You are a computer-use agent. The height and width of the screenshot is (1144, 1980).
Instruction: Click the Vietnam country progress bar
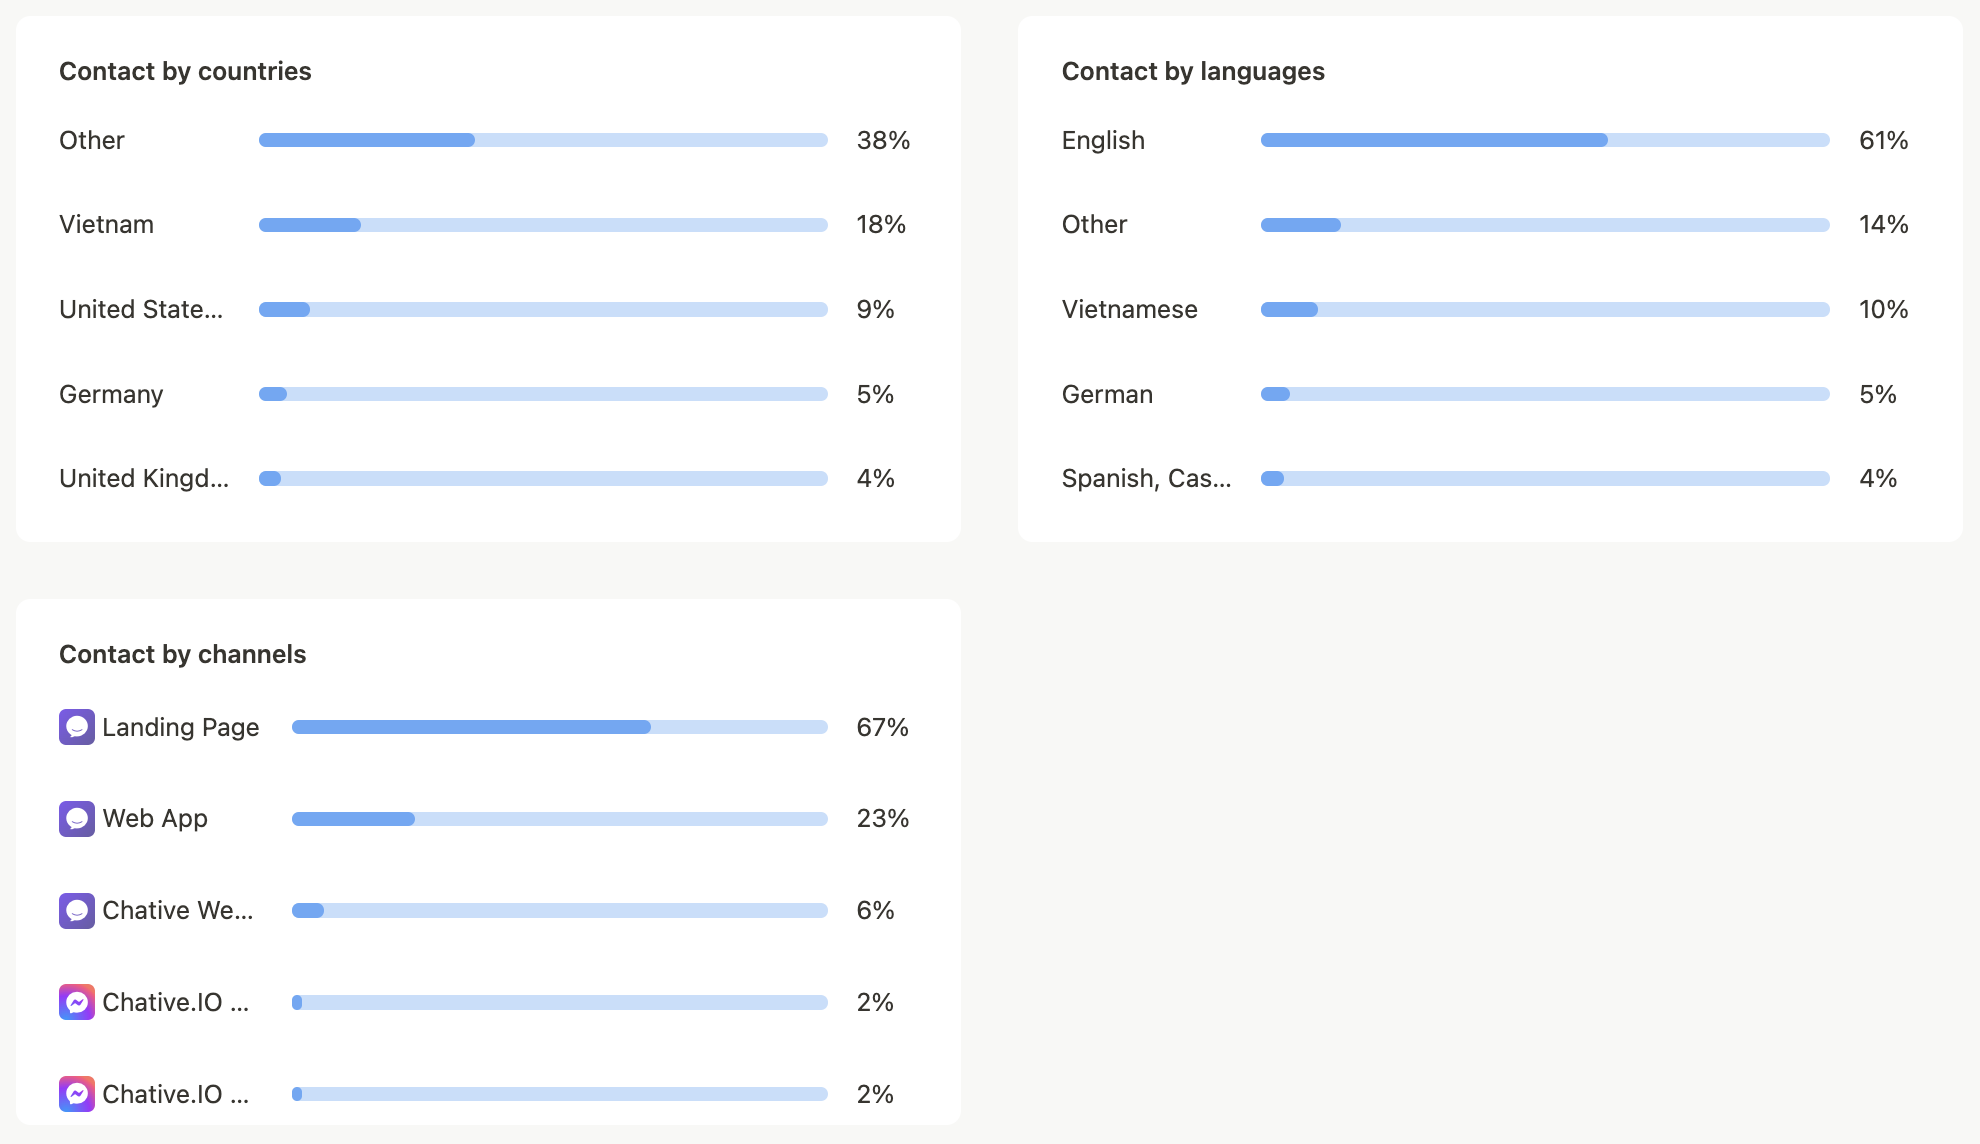point(543,225)
